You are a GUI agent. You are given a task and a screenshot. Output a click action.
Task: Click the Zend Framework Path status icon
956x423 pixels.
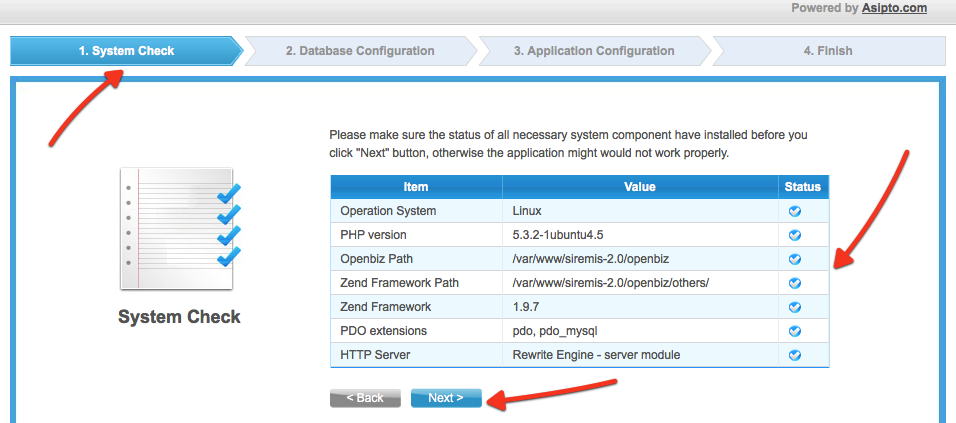point(795,283)
